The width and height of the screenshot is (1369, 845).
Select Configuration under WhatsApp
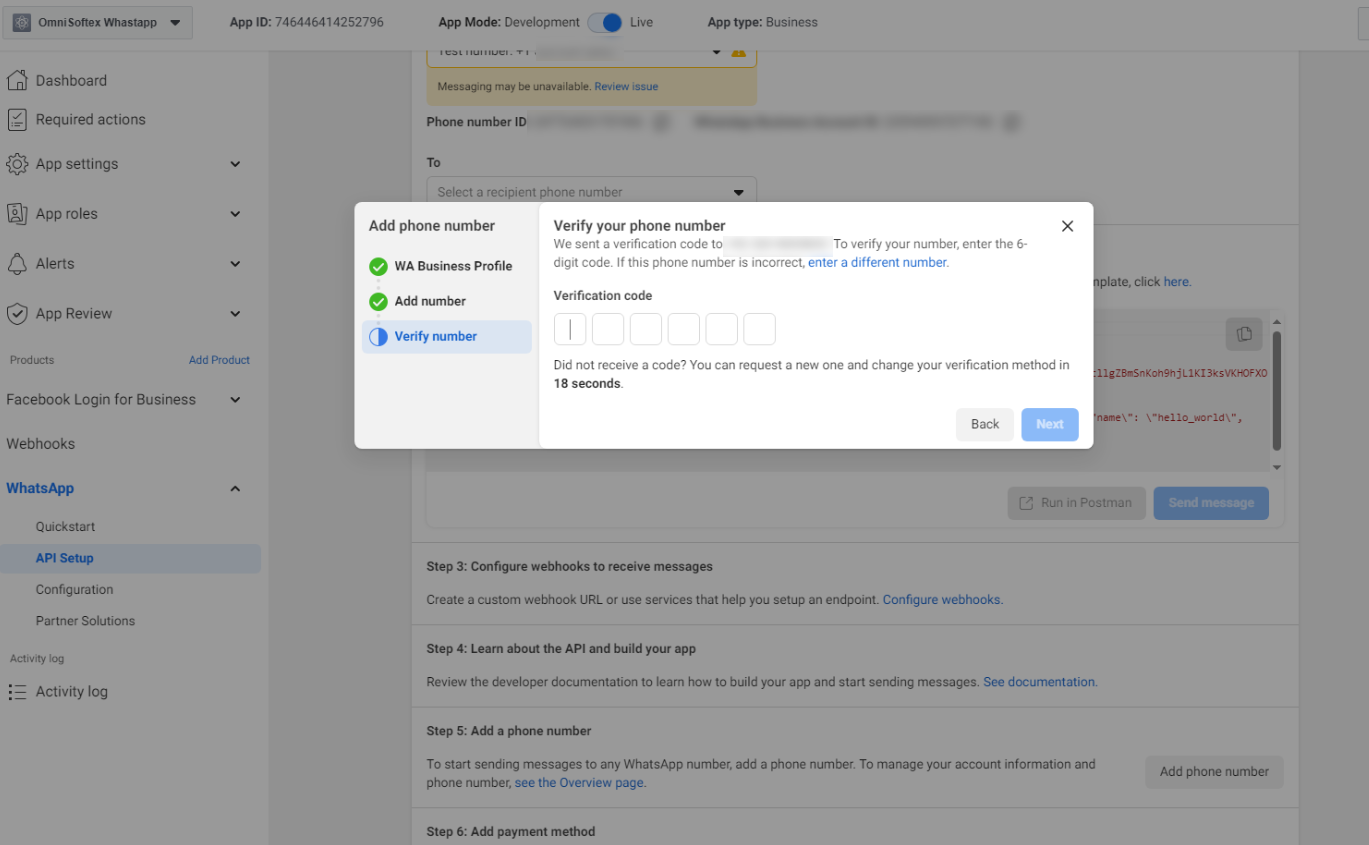pyautogui.click(x=74, y=590)
